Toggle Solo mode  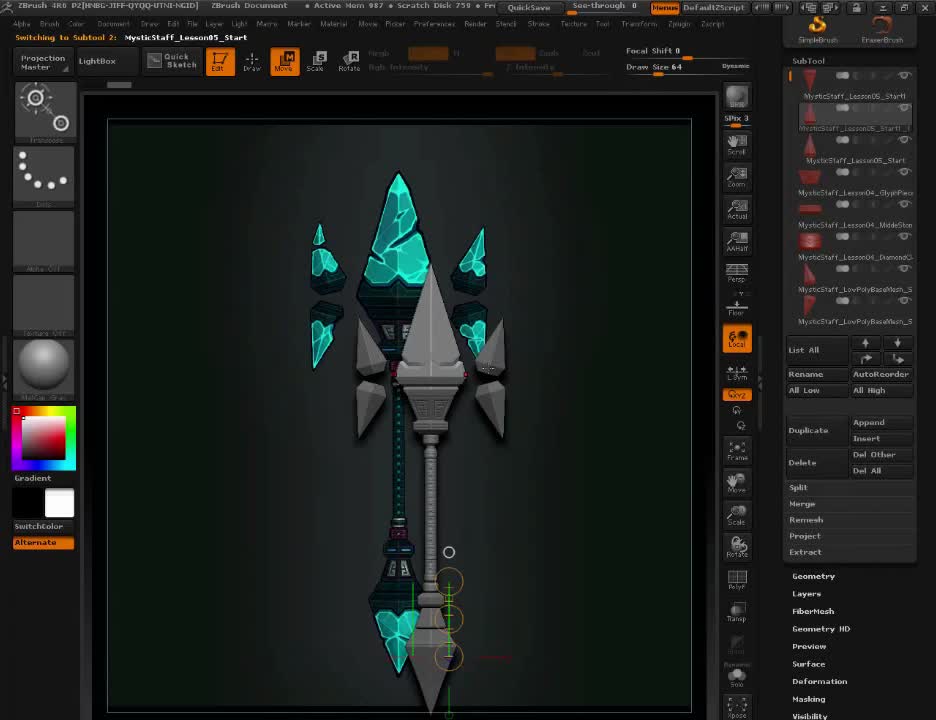tap(737, 678)
